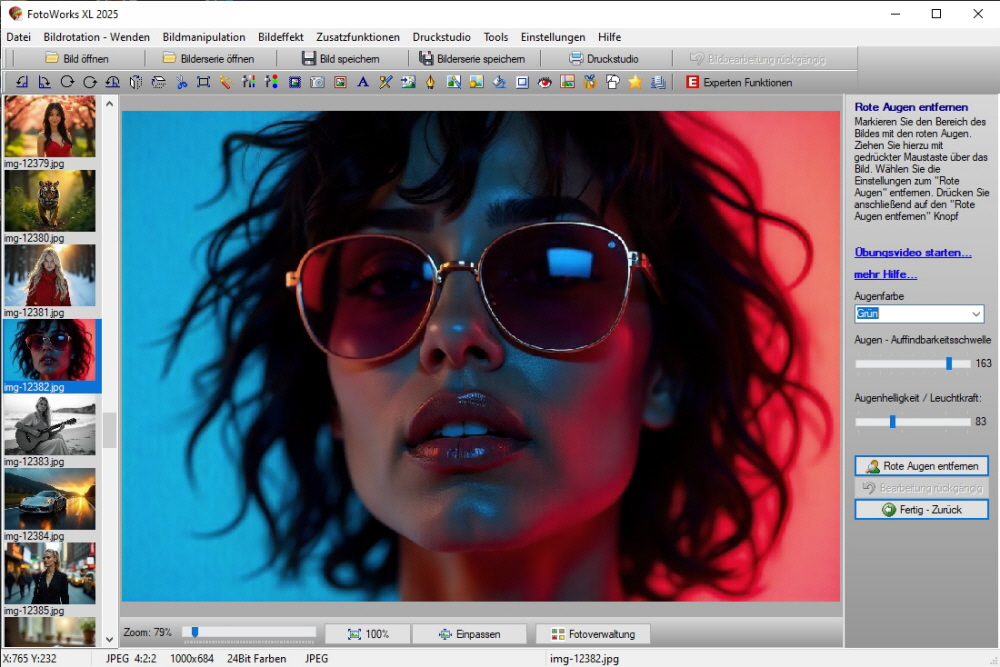Click the Einpassen fit button
The width and height of the screenshot is (1000, 667).
(x=470, y=634)
